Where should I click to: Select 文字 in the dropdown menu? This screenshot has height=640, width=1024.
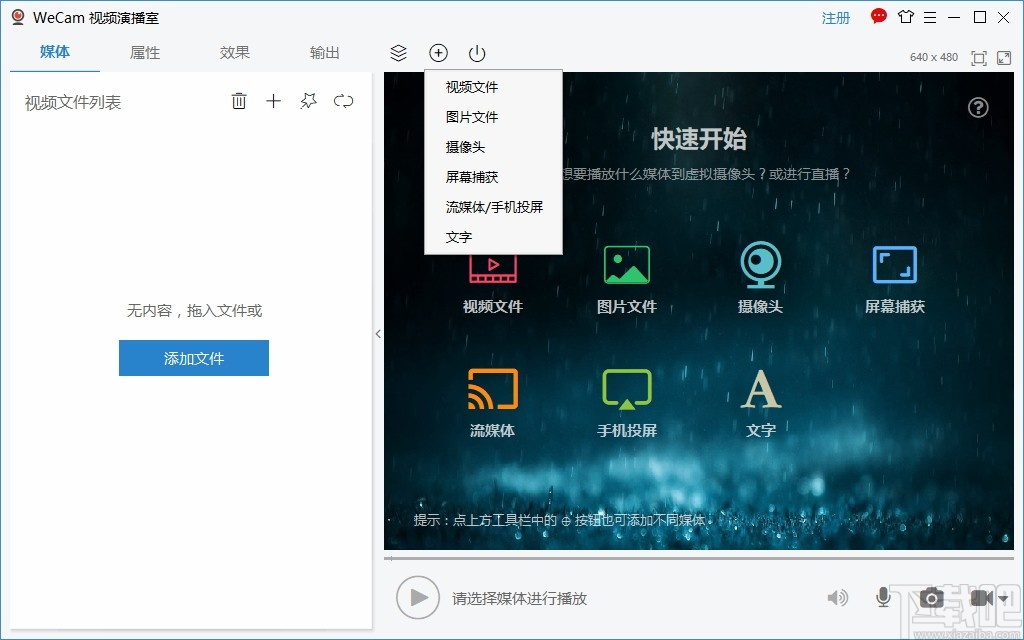tap(493, 237)
